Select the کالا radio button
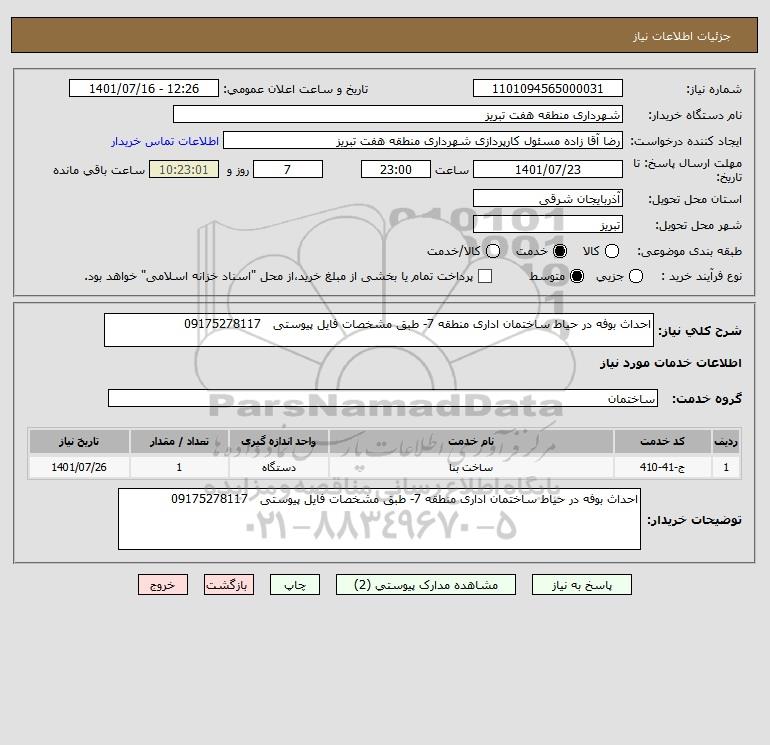This screenshot has width=770, height=745. click(x=611, y=251)
